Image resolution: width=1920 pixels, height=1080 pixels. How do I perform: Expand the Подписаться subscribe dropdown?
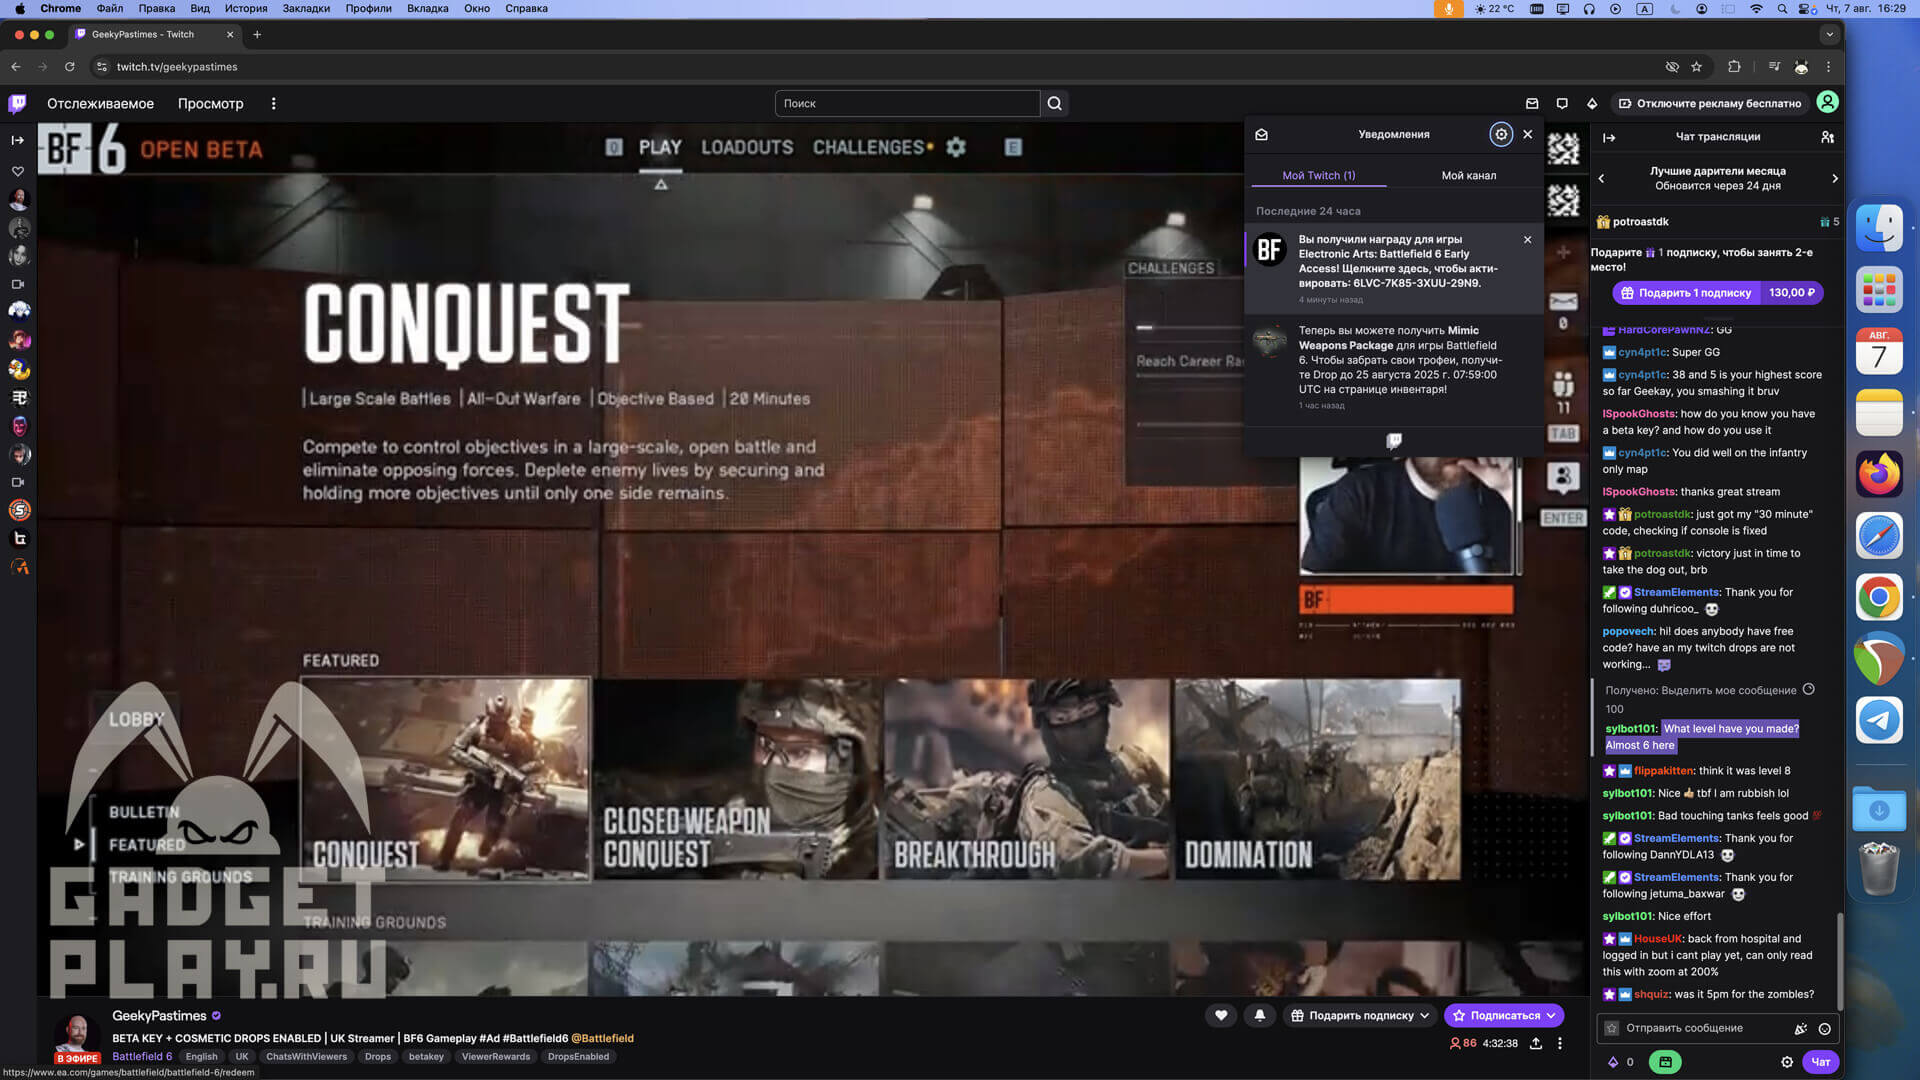point(1504,1015)
